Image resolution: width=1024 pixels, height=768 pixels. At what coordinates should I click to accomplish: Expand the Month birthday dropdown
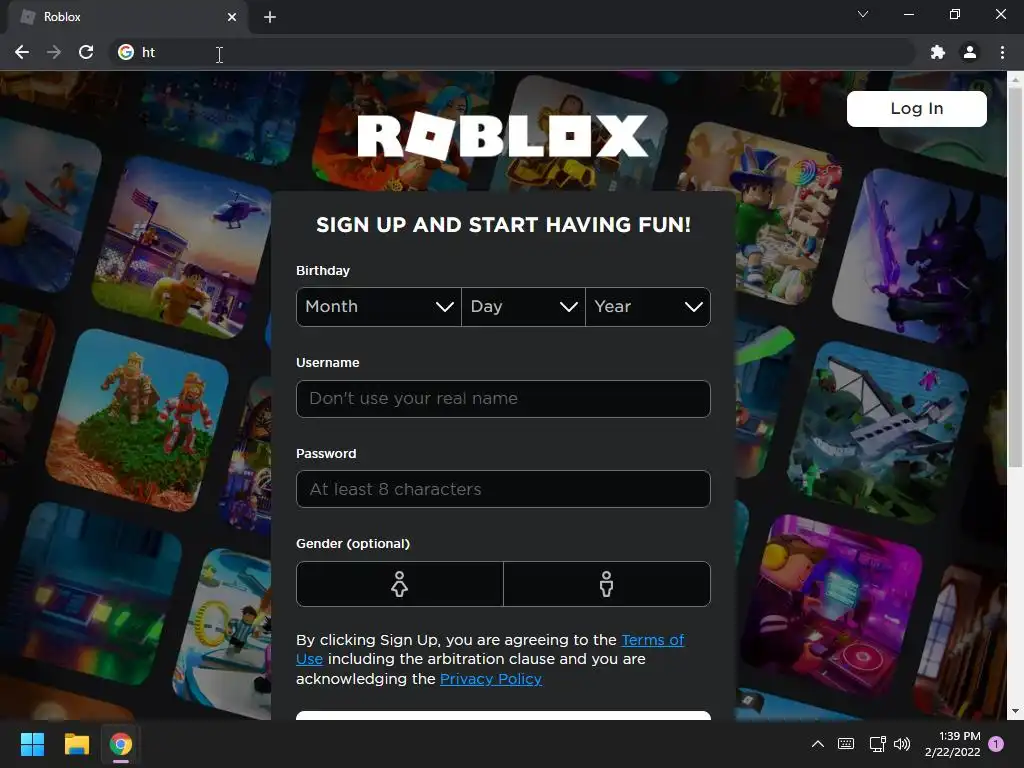tap(379, 307)
